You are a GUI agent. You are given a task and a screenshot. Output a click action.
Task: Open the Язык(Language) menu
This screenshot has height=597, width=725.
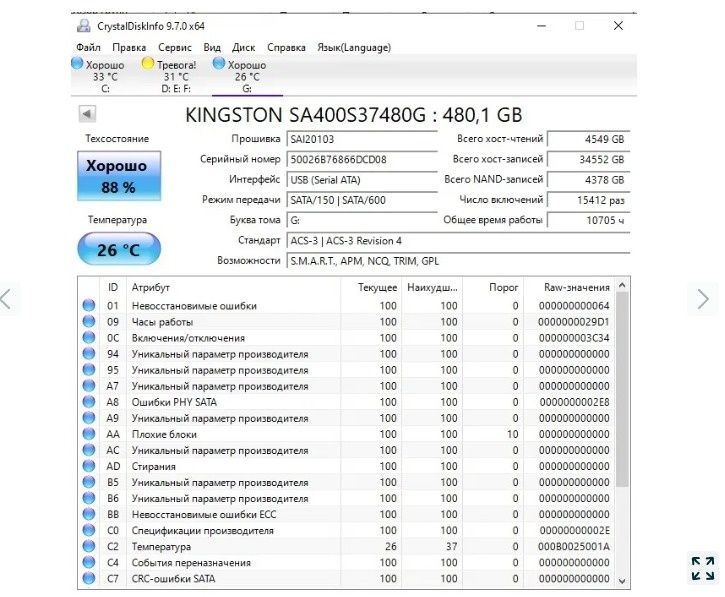coord(354,47)
